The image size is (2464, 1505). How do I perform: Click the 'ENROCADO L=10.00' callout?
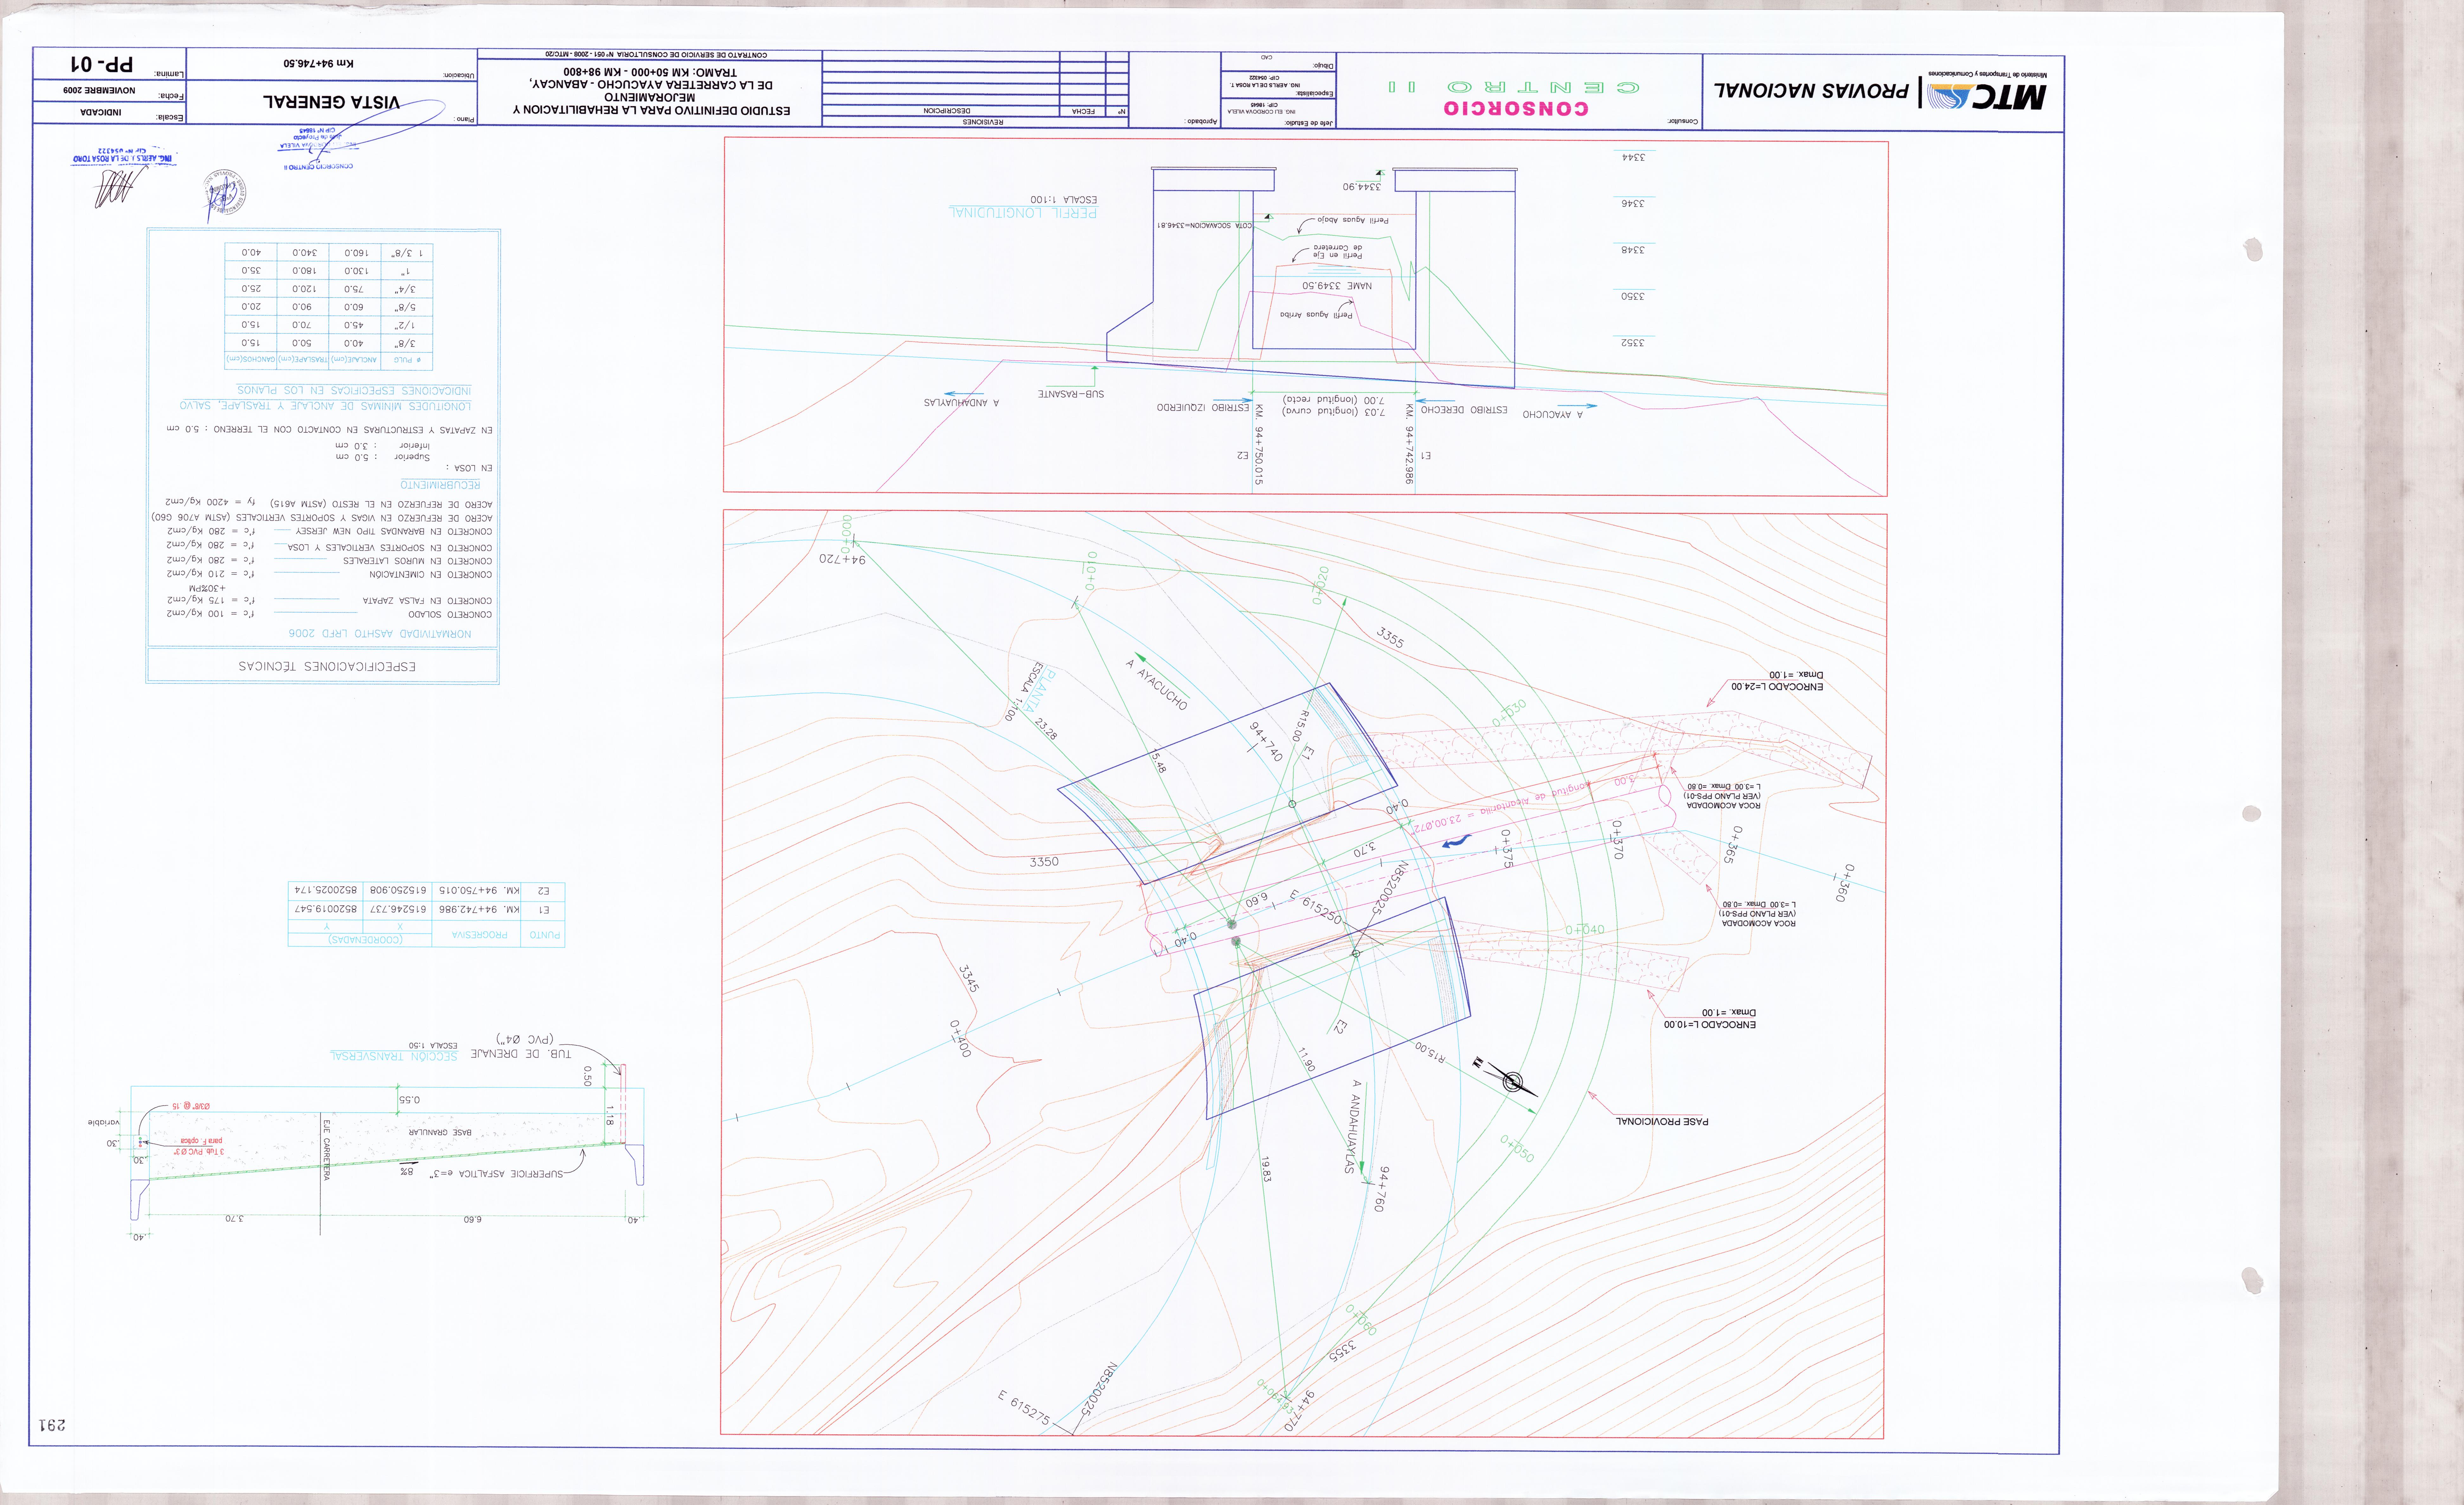click(x=1710, y=1025)
